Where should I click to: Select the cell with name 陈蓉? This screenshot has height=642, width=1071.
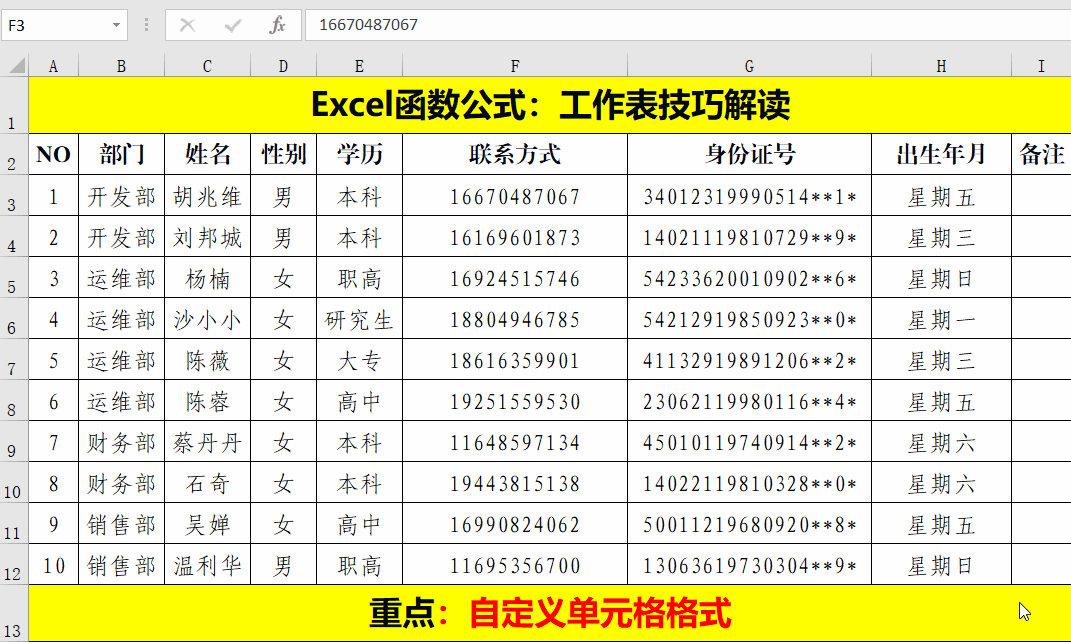click(208, 402)
